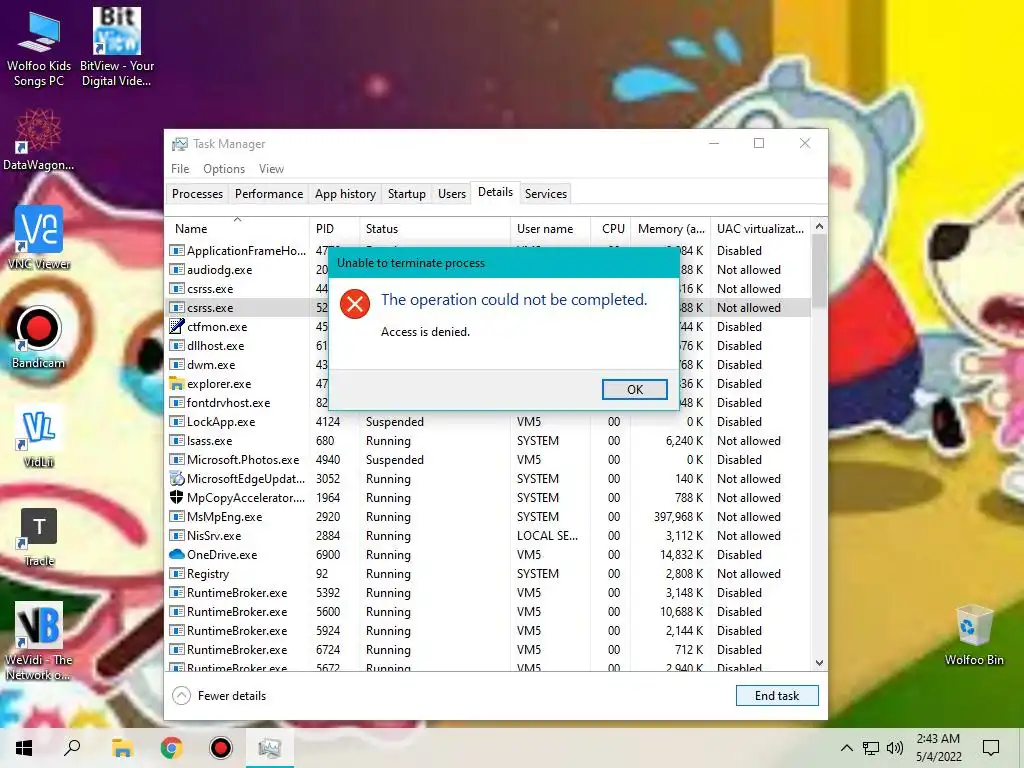Switch to the Processes tab
This screenshot has height=768, width=1024.
coord(197,194)
